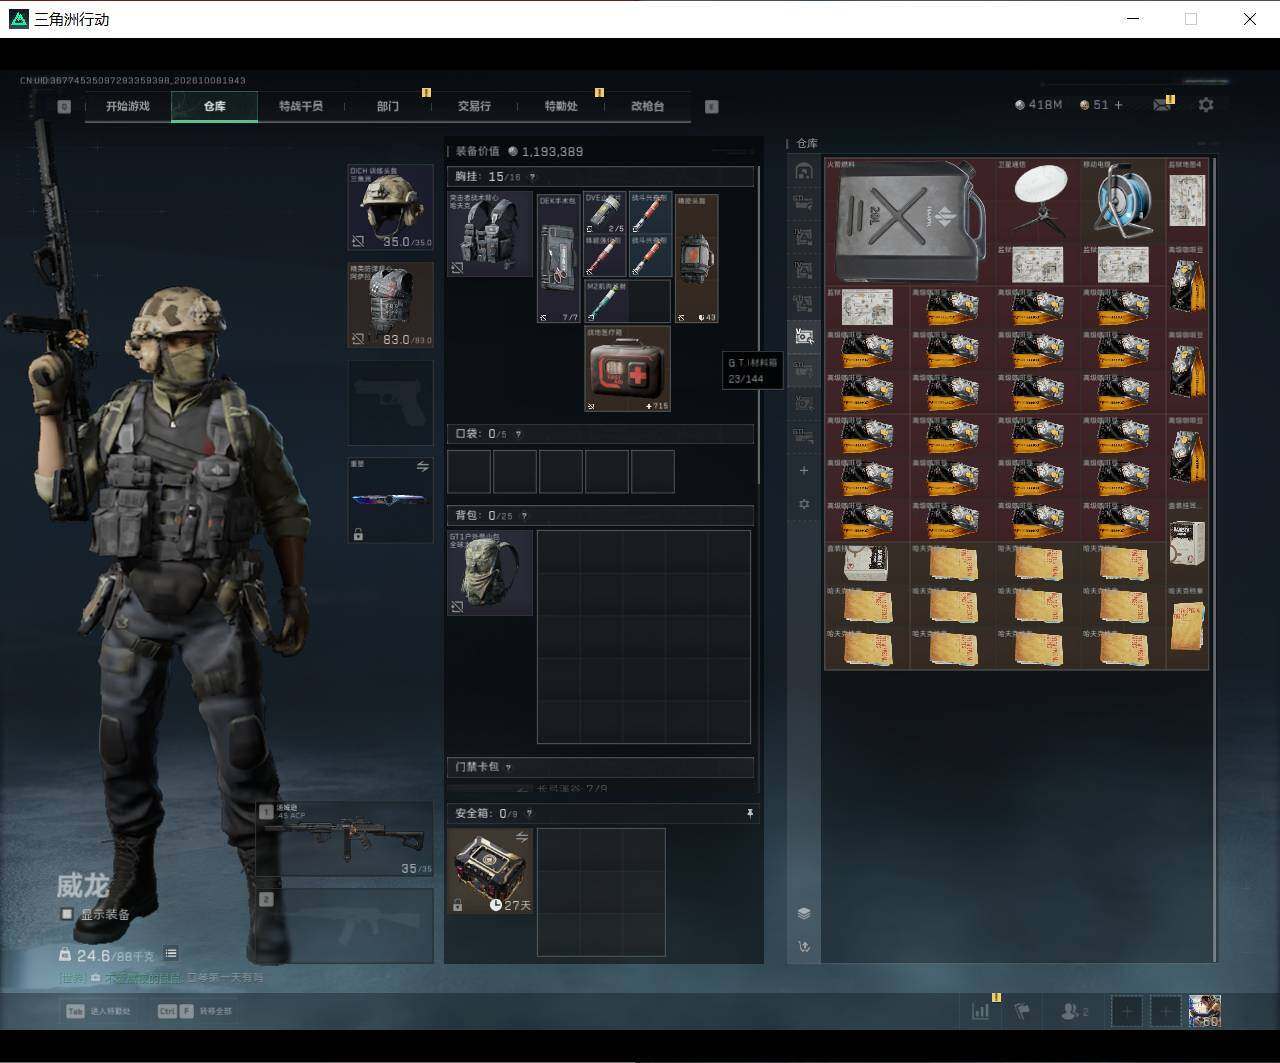Viewport: 1280px width, 1063px height.
Task: Click the flag icon in bottom bar
Action: (1022, 1011)
